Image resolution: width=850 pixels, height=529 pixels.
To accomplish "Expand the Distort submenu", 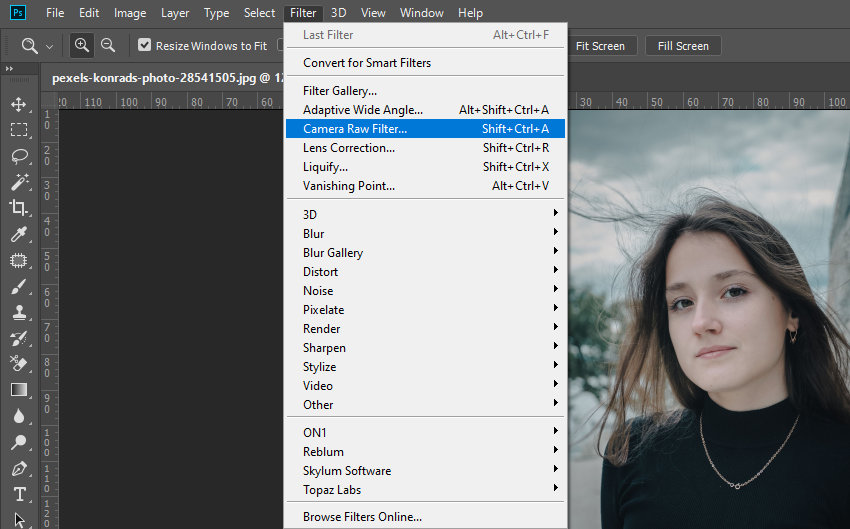I will [x=426, y=272].
